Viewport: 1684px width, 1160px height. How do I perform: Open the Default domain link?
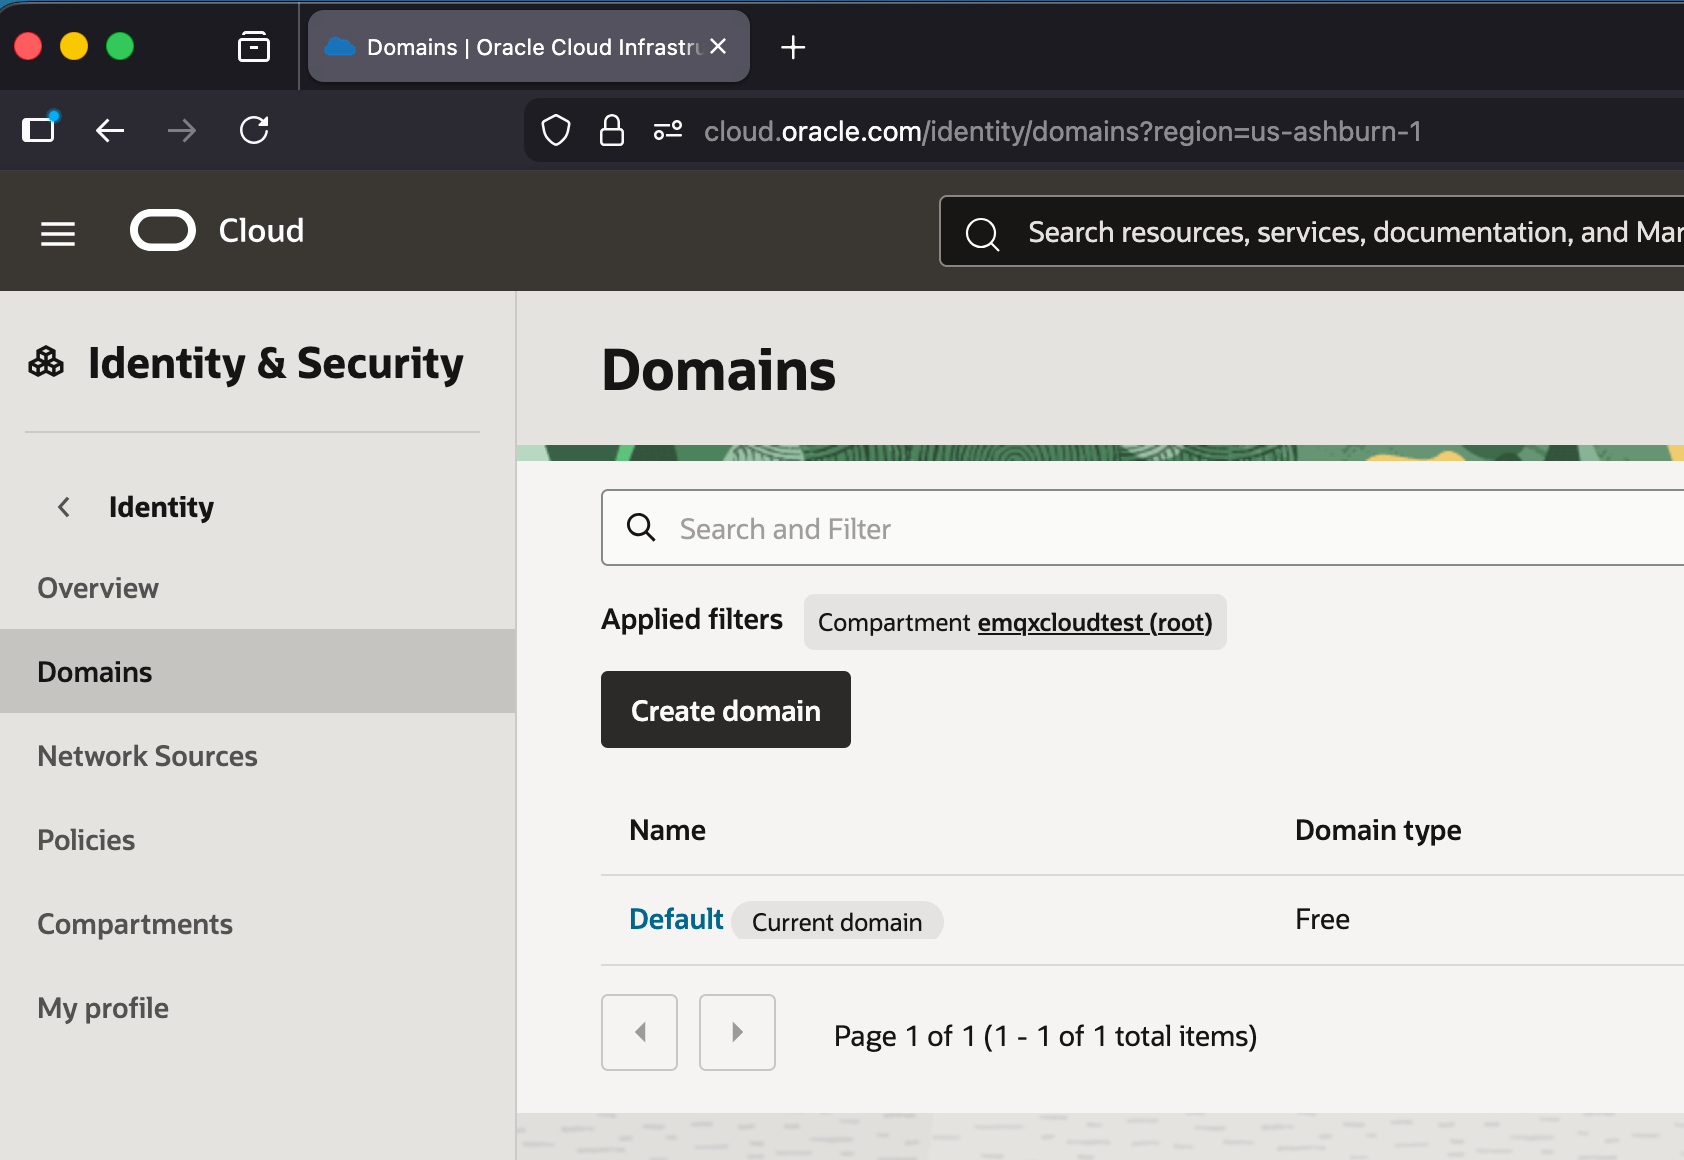[x=676, y=919]
